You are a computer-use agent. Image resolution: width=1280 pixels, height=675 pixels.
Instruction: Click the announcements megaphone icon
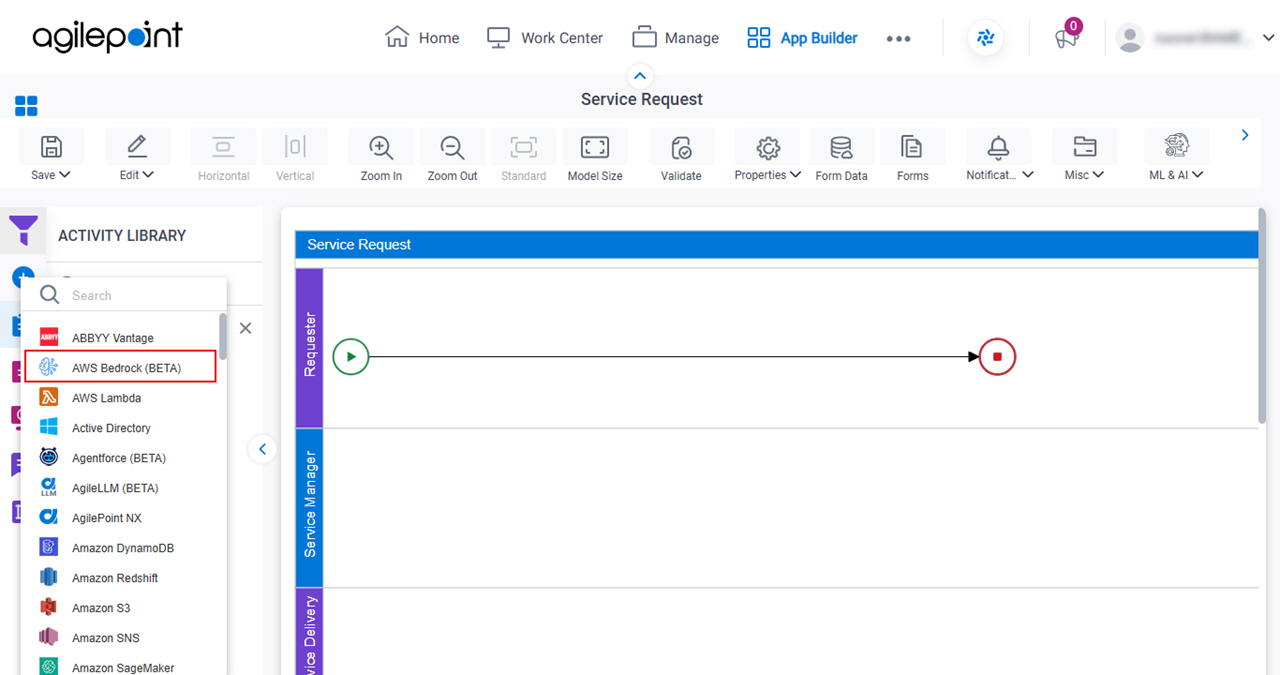point(1066,38)
